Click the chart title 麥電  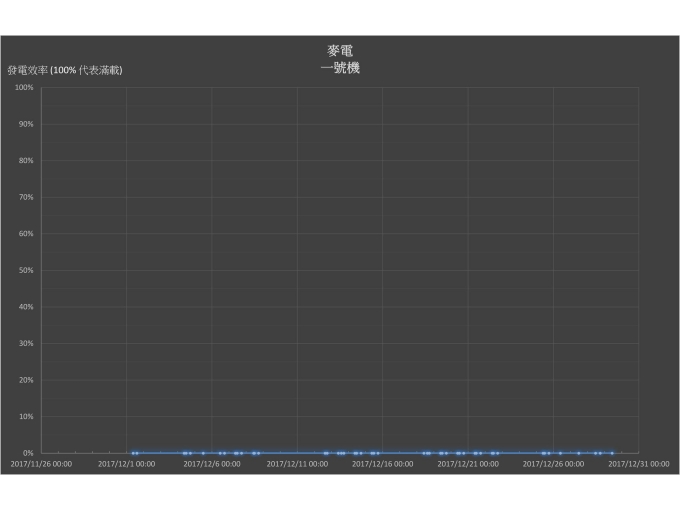[340, 50]
